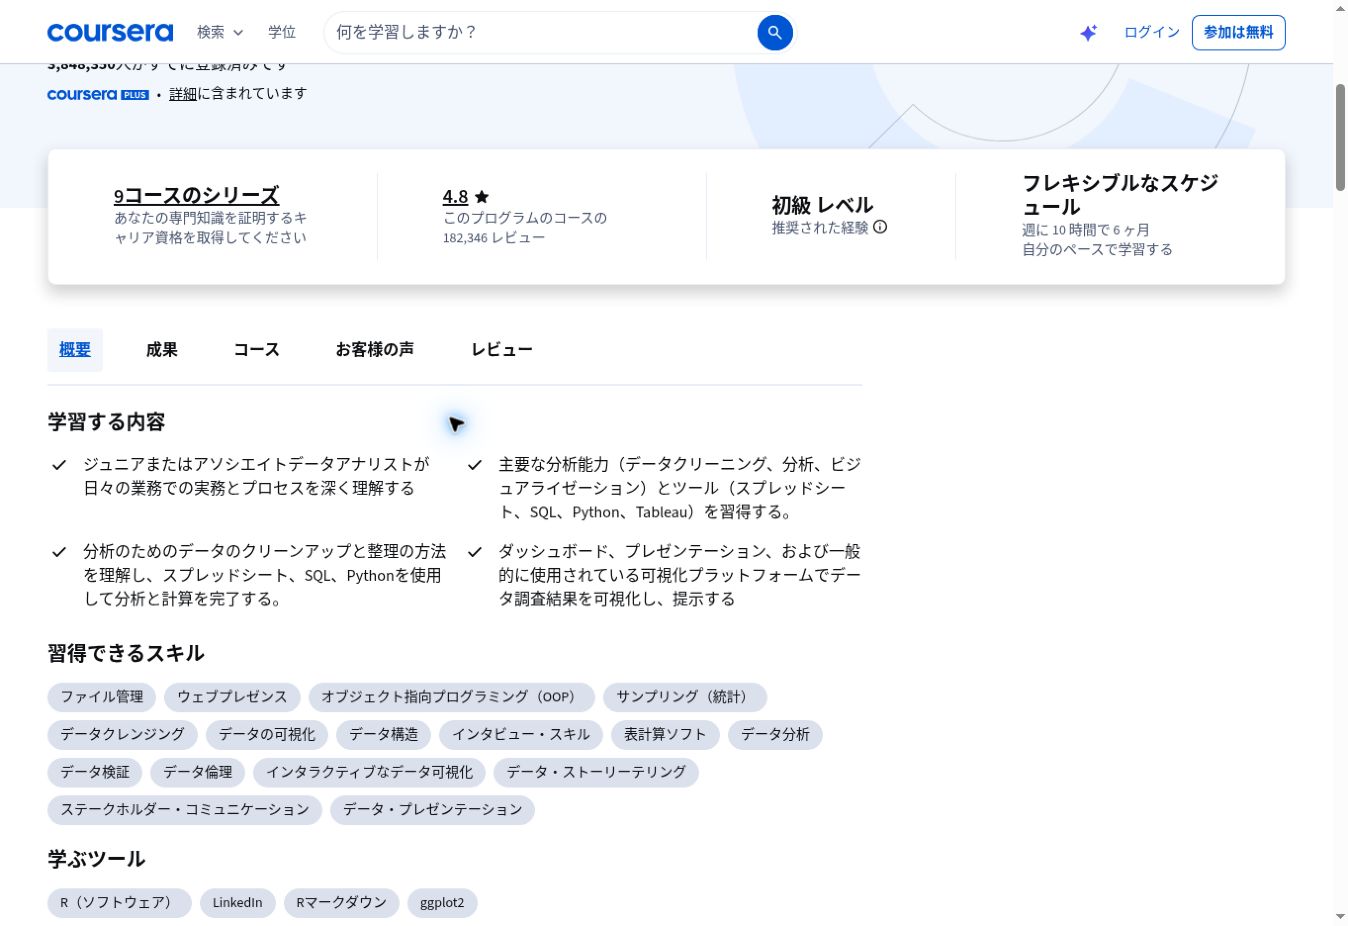Click the ログイン link
Image resolution: width=1348 pixels, height=926 pixels.
1152,32
